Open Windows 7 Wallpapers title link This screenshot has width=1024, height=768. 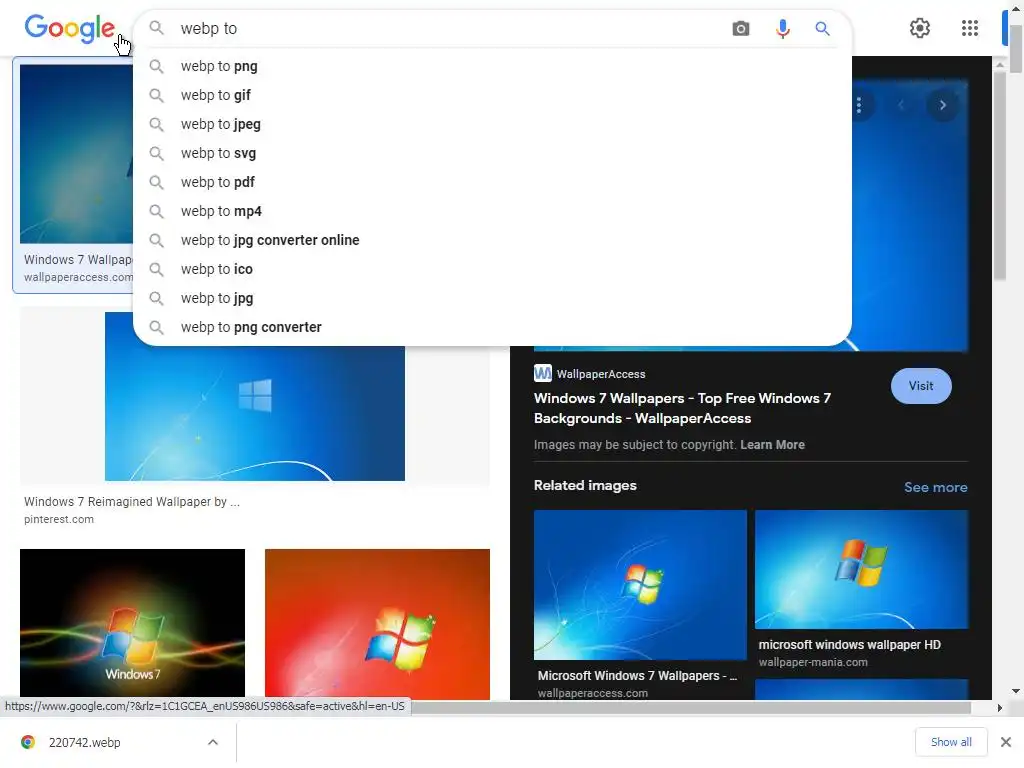coord(682,408)
